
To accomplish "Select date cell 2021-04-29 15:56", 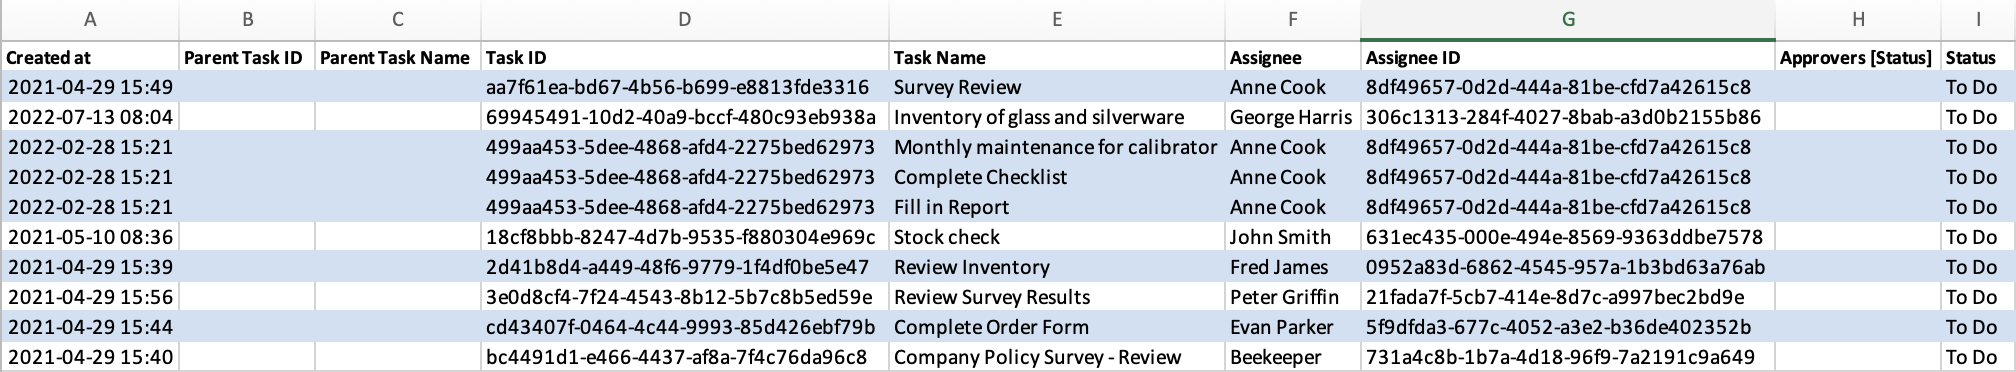I will pyautogui.click(x=91, y=297).
